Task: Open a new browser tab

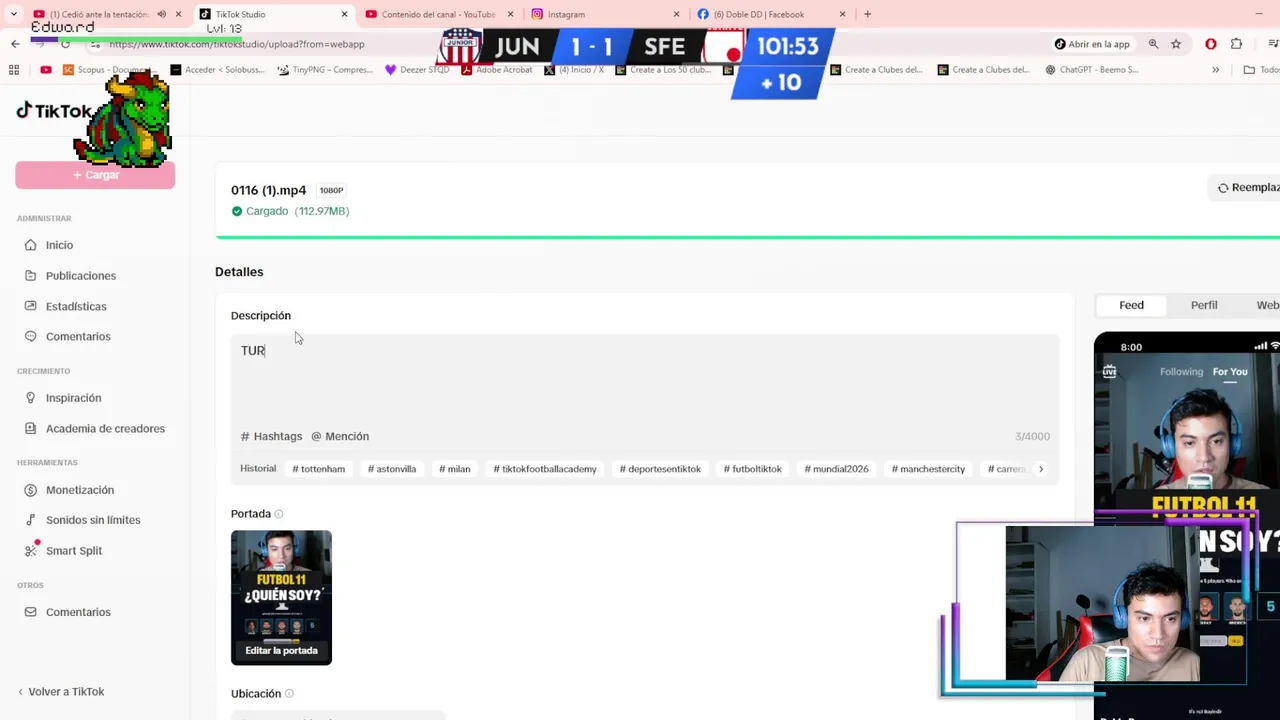Action: (867, 14)
